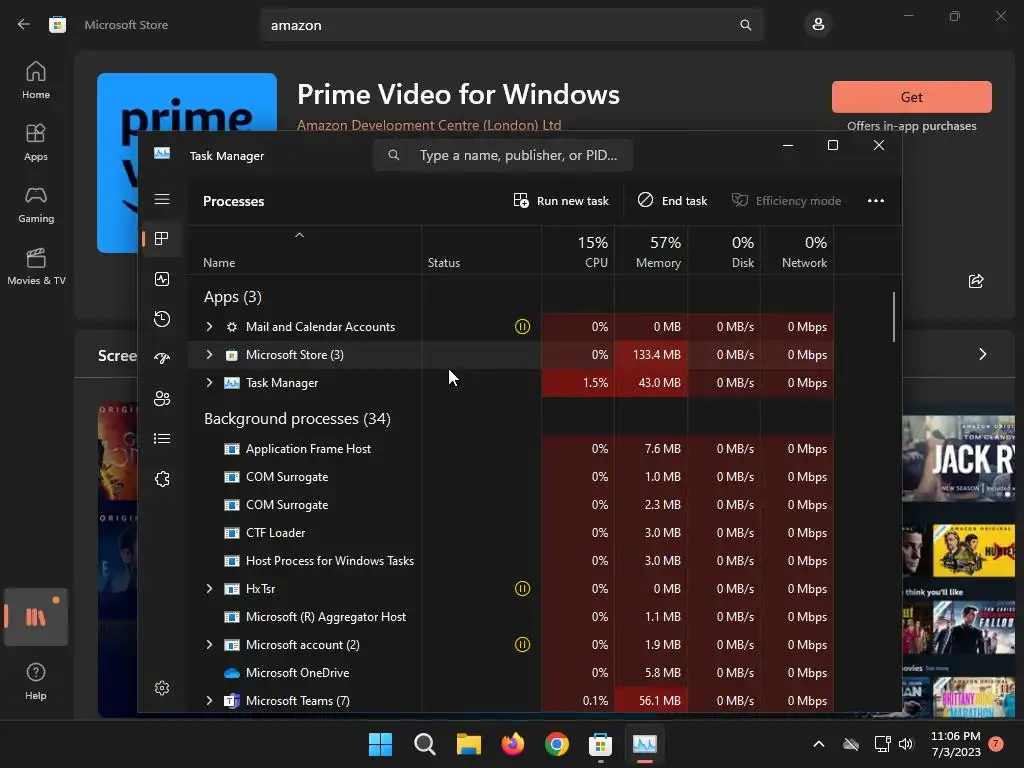Viewport: 1024px width, 768px height.
Task: Open Details list icon in Task Manager sidebar
Action: pos(162,439)
